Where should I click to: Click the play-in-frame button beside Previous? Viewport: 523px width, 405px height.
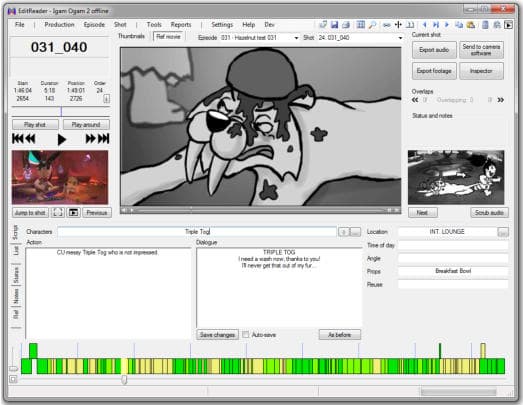coord(73,213)
